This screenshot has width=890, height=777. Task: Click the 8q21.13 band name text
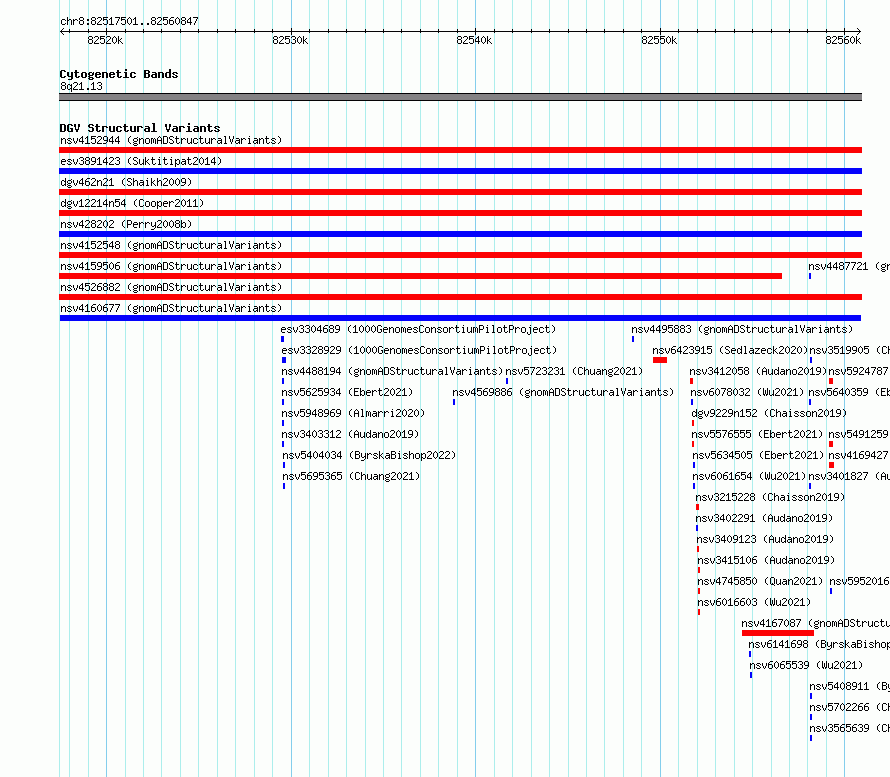(x=81, y=86)
